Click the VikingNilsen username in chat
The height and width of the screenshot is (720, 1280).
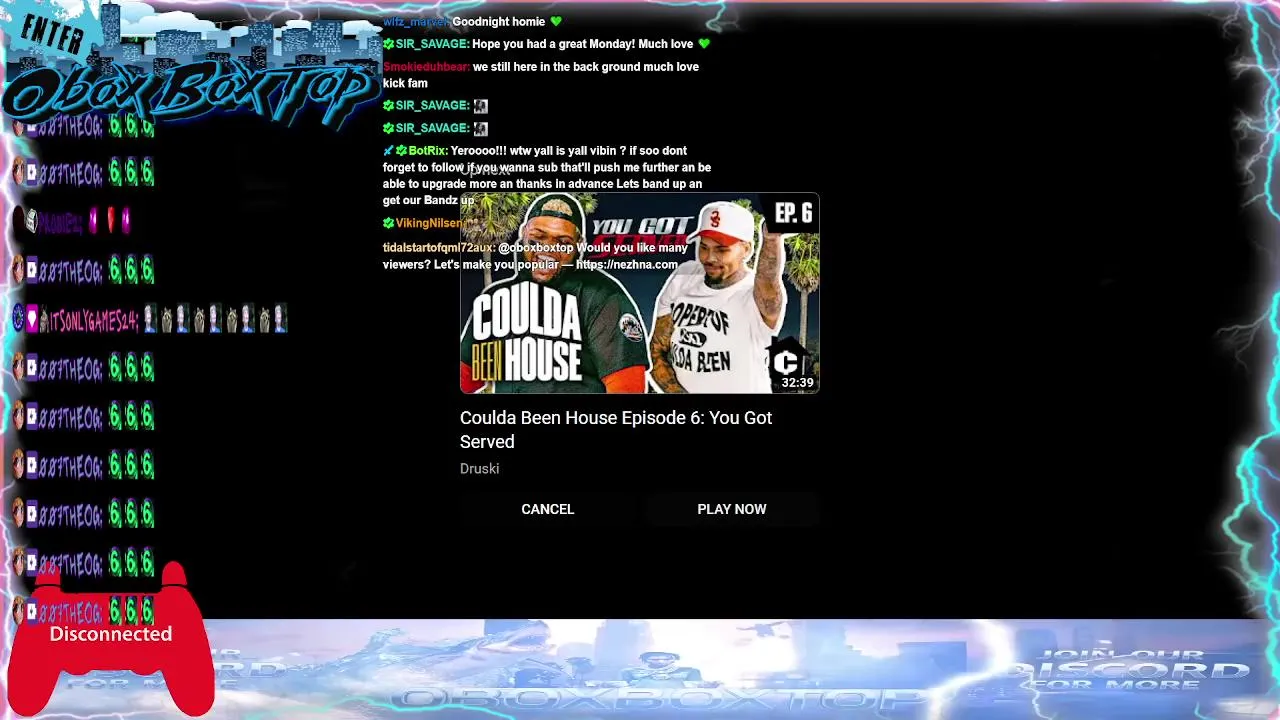tap(428, 223)
